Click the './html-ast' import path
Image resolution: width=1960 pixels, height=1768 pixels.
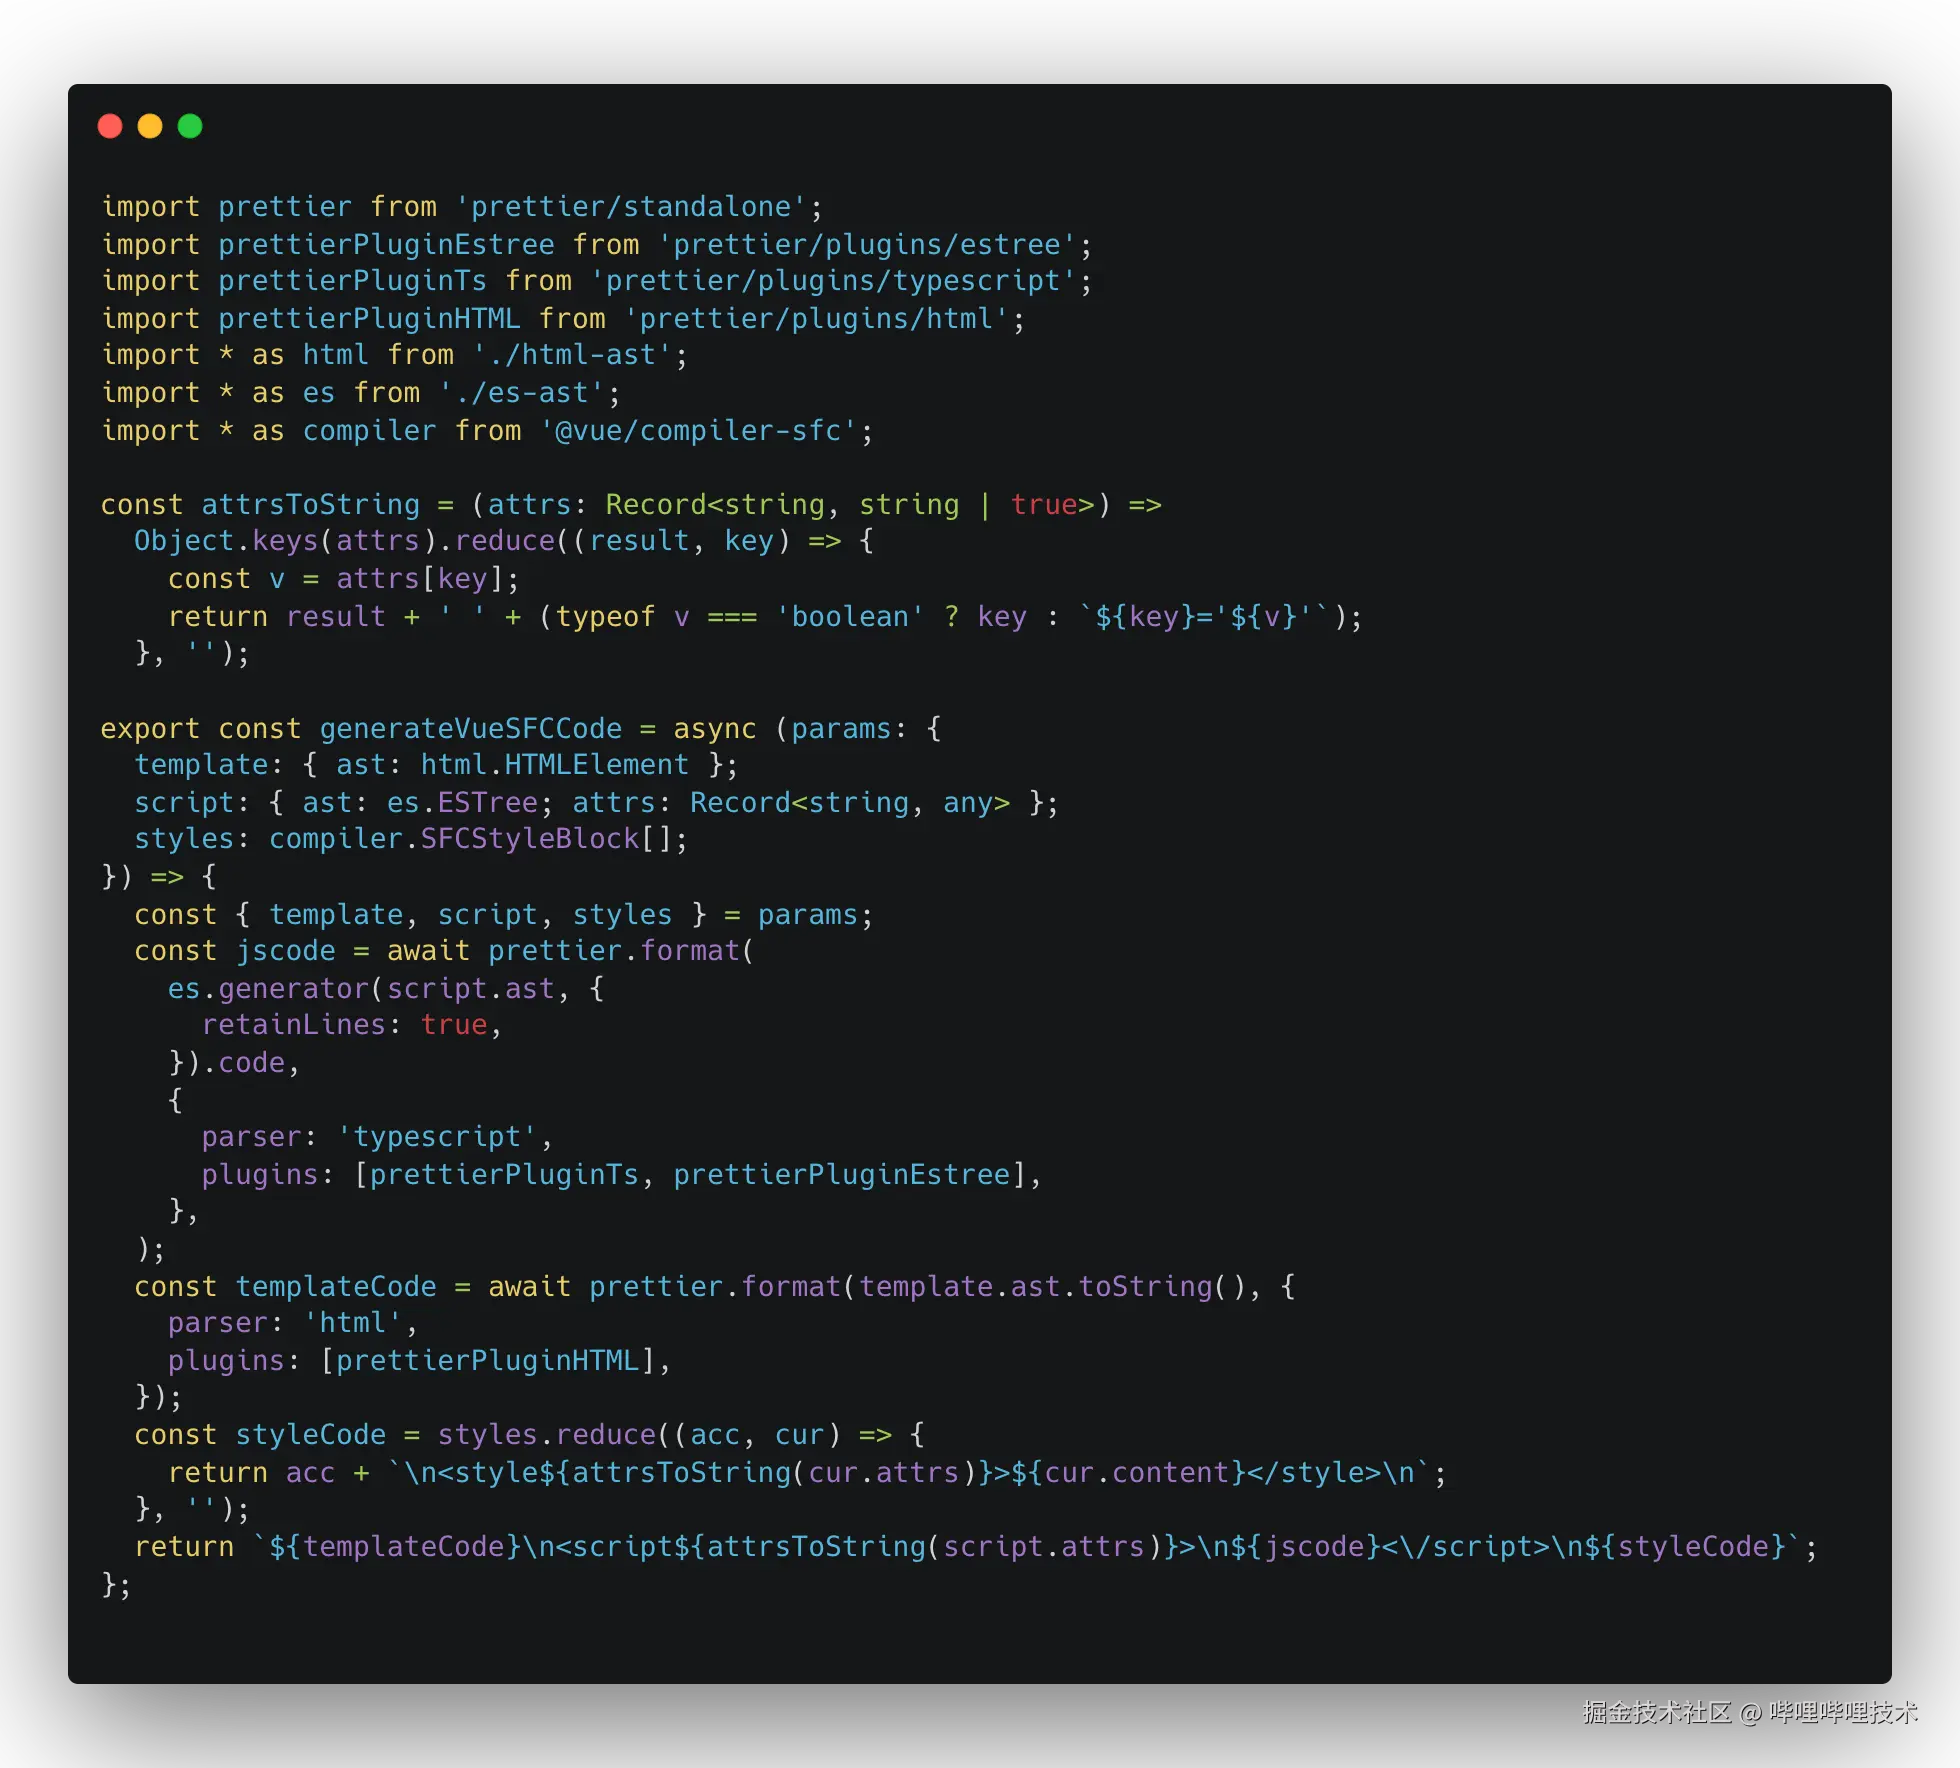pyautogui.click(x=572, y=355)
